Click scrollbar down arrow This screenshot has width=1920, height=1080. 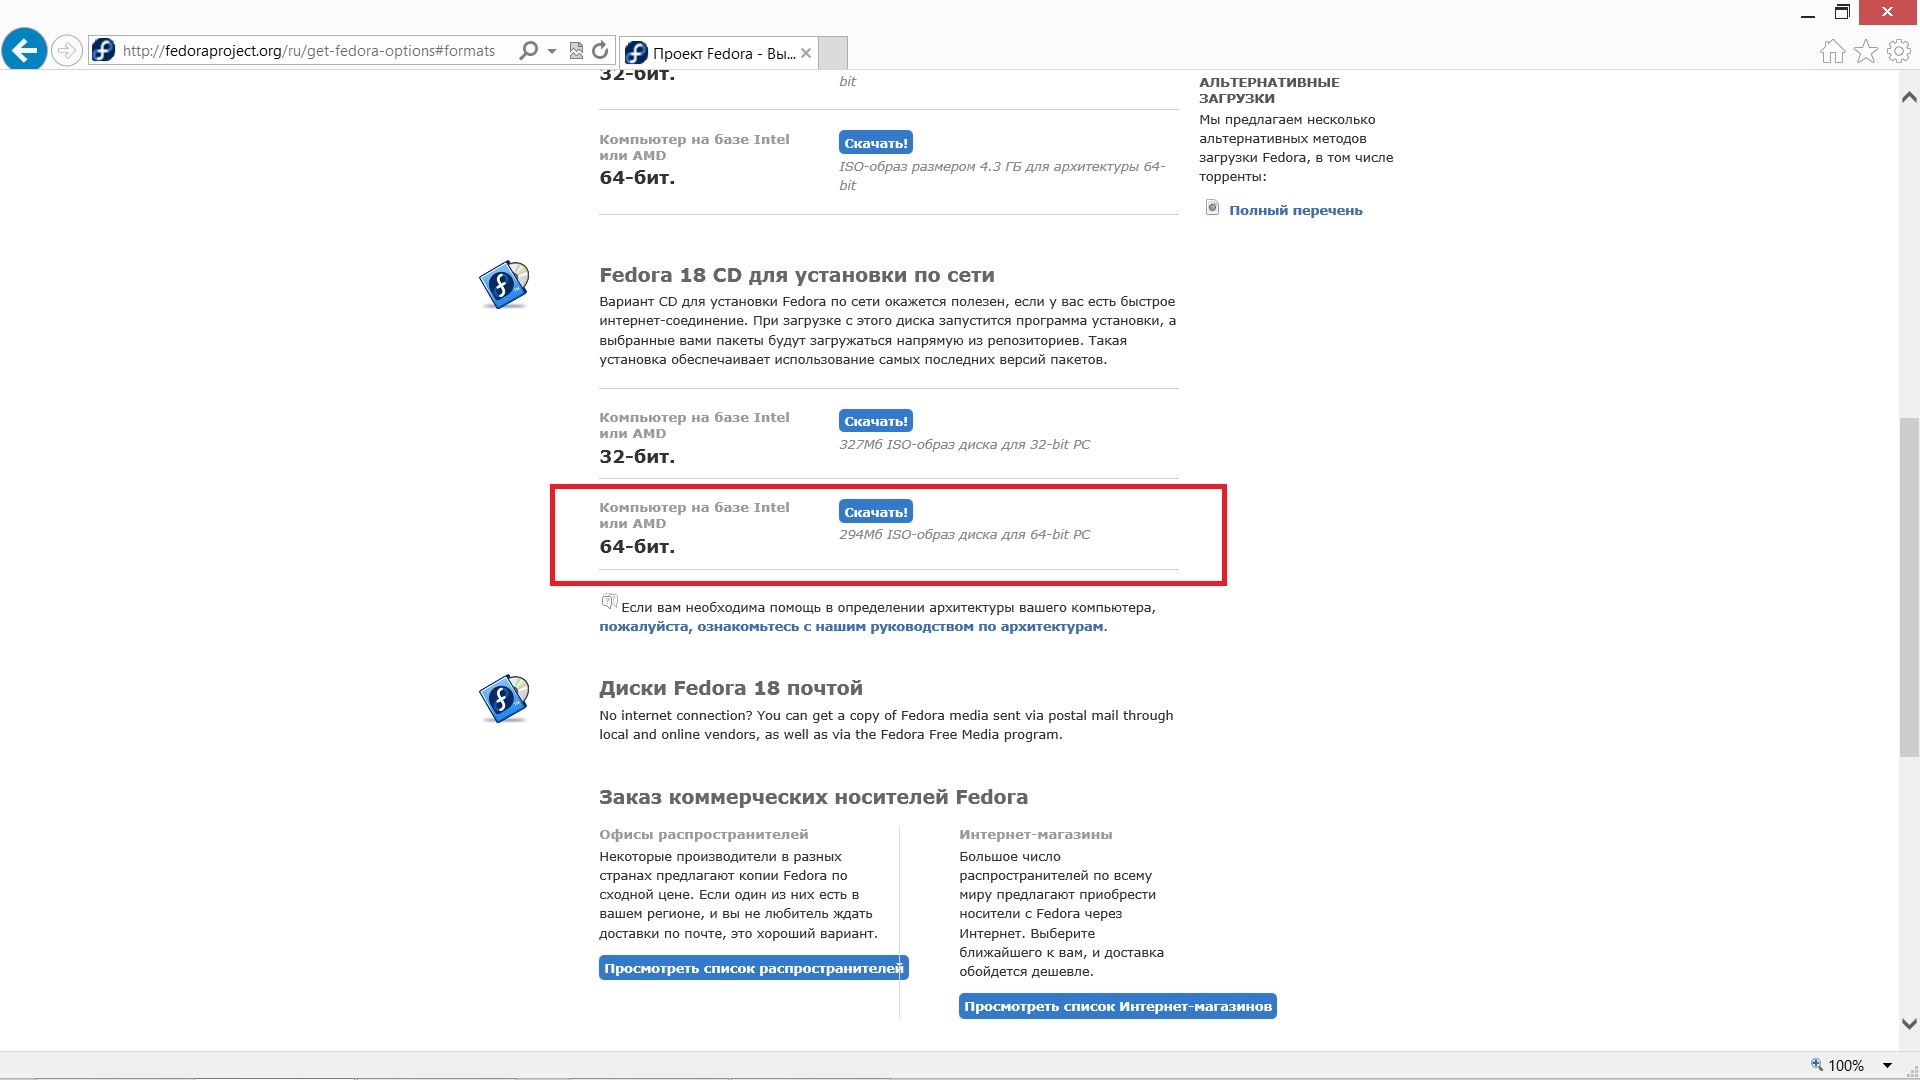click(x=1909, y=1024)
